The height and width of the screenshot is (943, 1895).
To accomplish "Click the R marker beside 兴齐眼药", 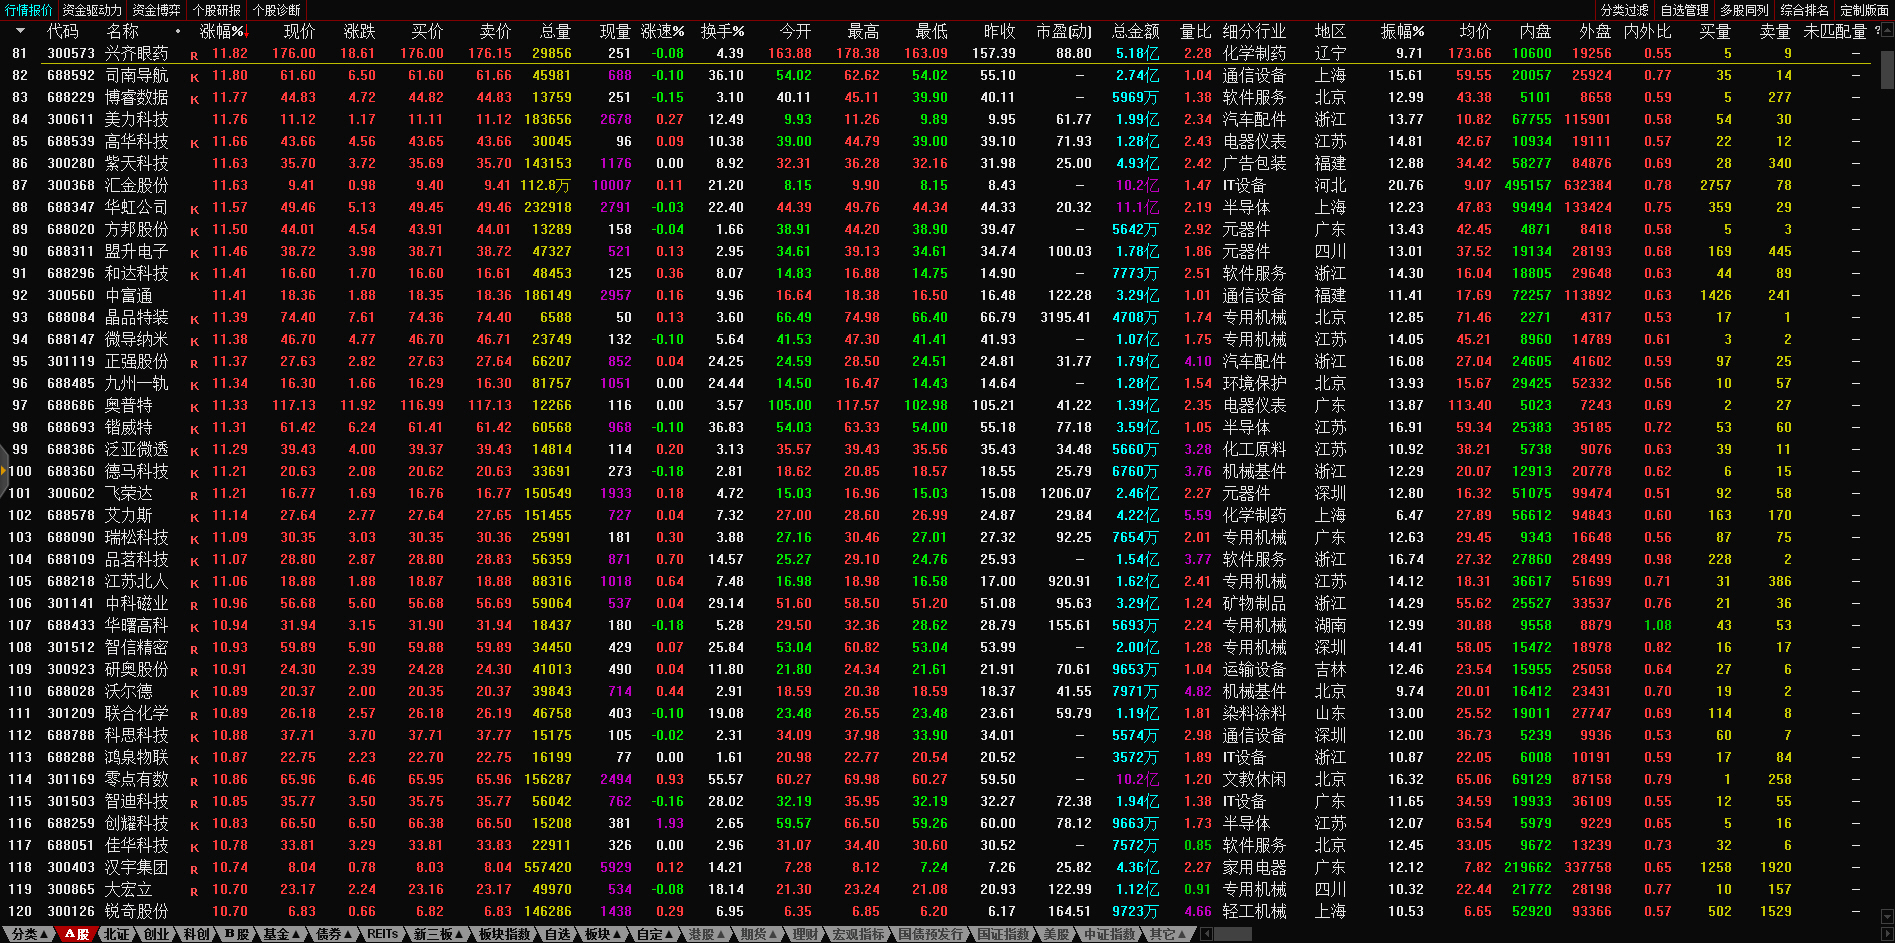I will pyautogui.click(x=194, y=55).
